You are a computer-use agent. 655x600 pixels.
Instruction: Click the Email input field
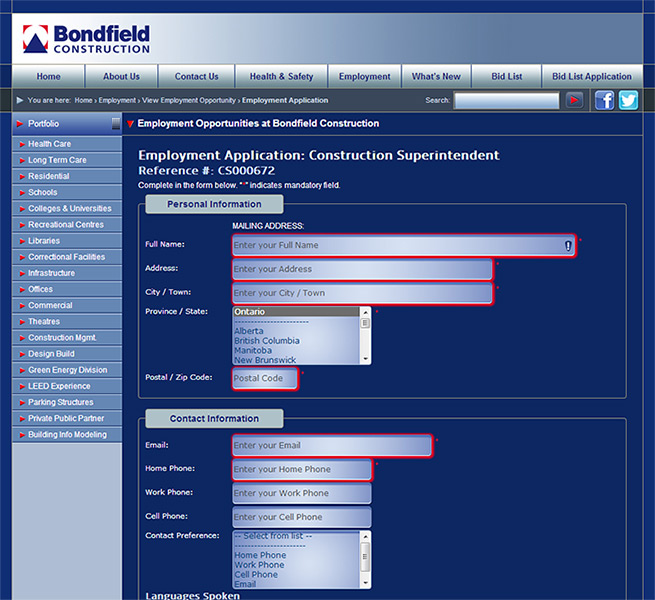pyautogui.click(x=333, y=446)
